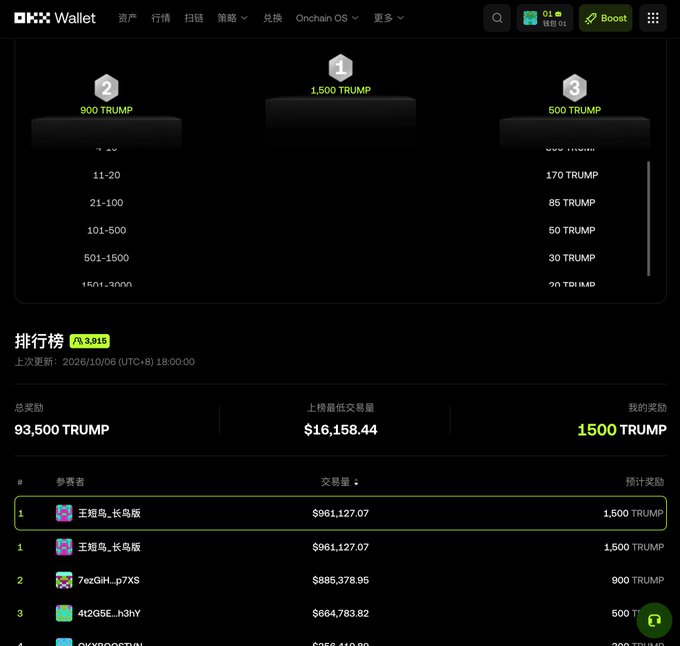Click the rank 3 medal badge

tap(575, 88)
